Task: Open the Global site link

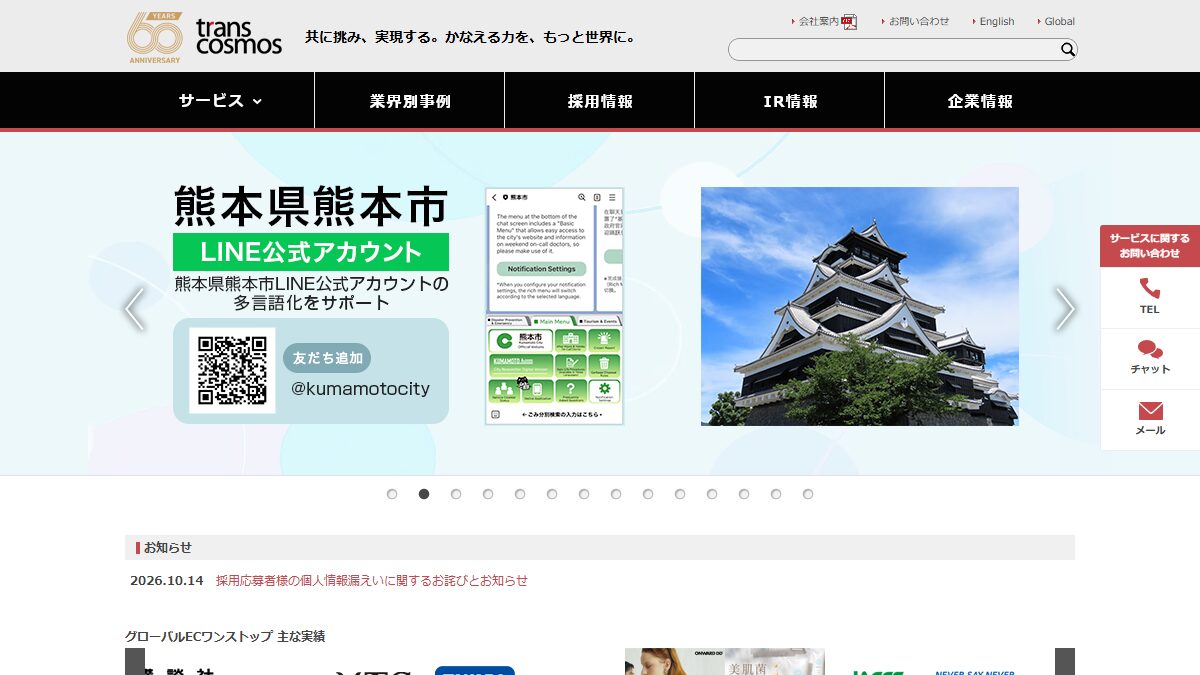Action: coord(1059,21)
